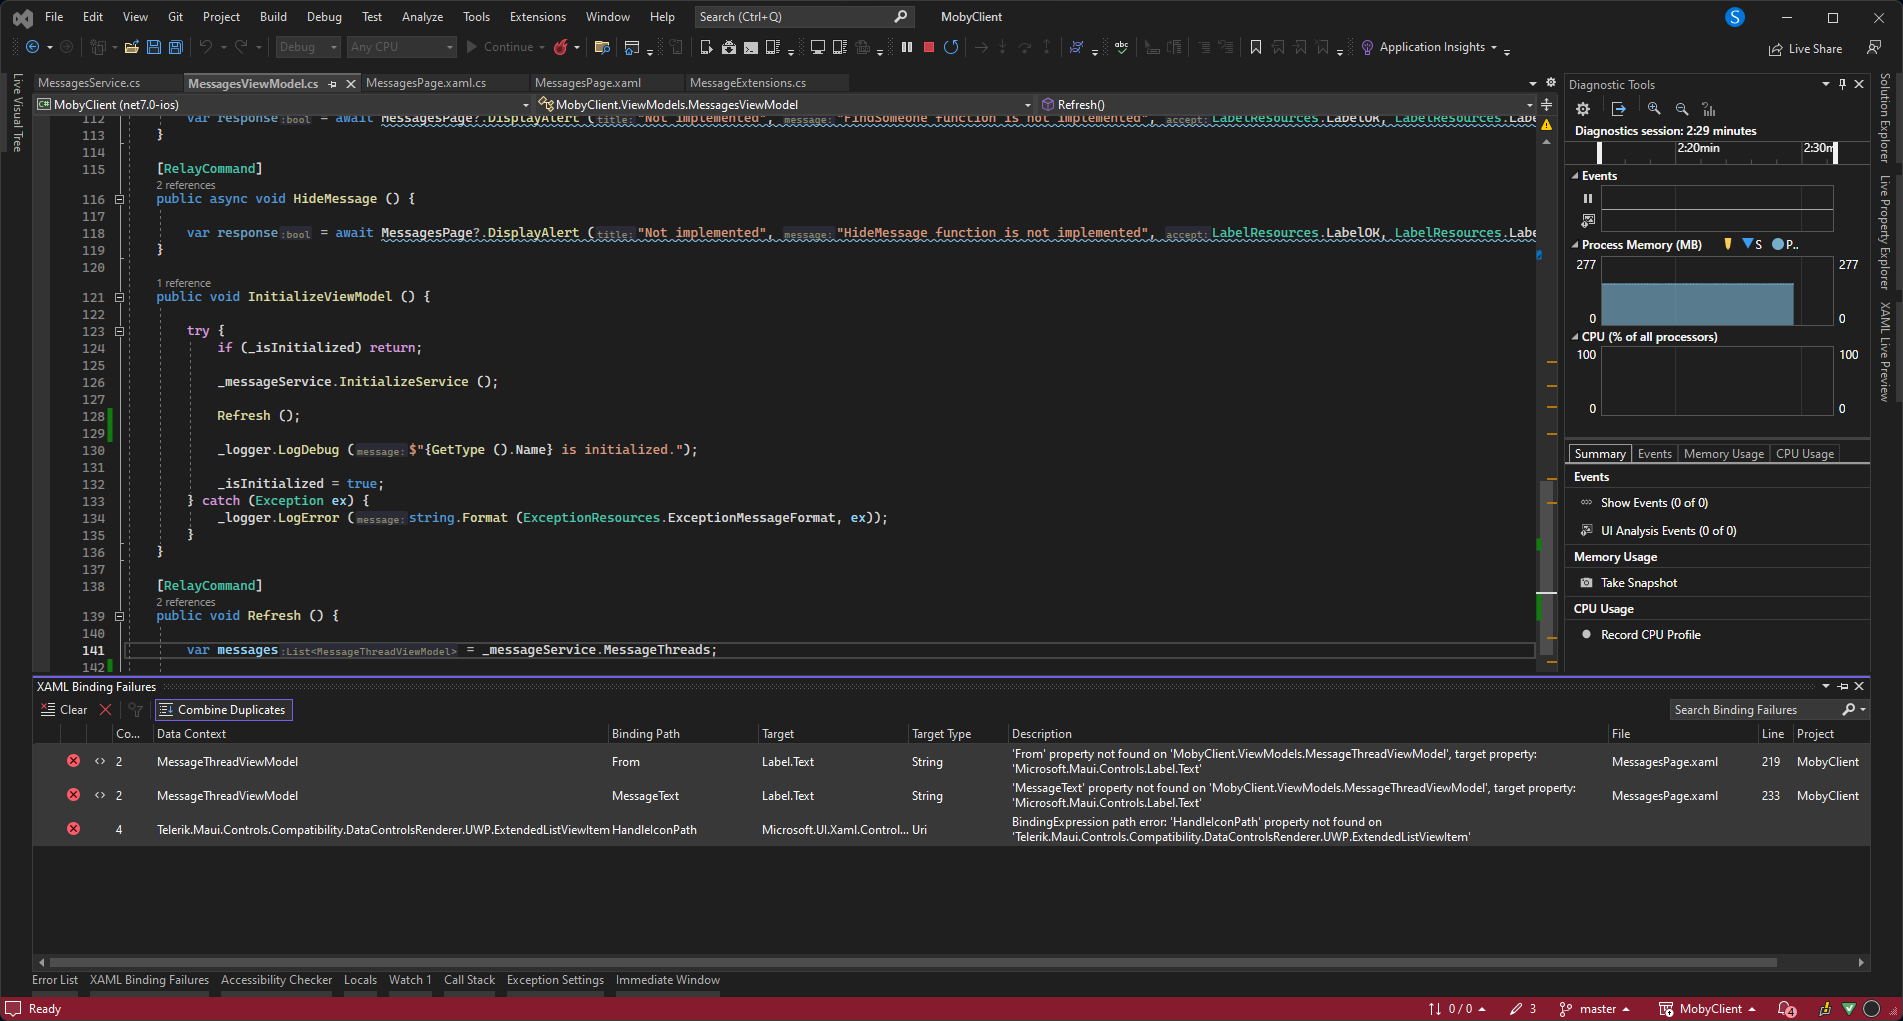
Task: Click the toggle bookmark icon
Action: pyautogui.click(x=1256, y=47)
